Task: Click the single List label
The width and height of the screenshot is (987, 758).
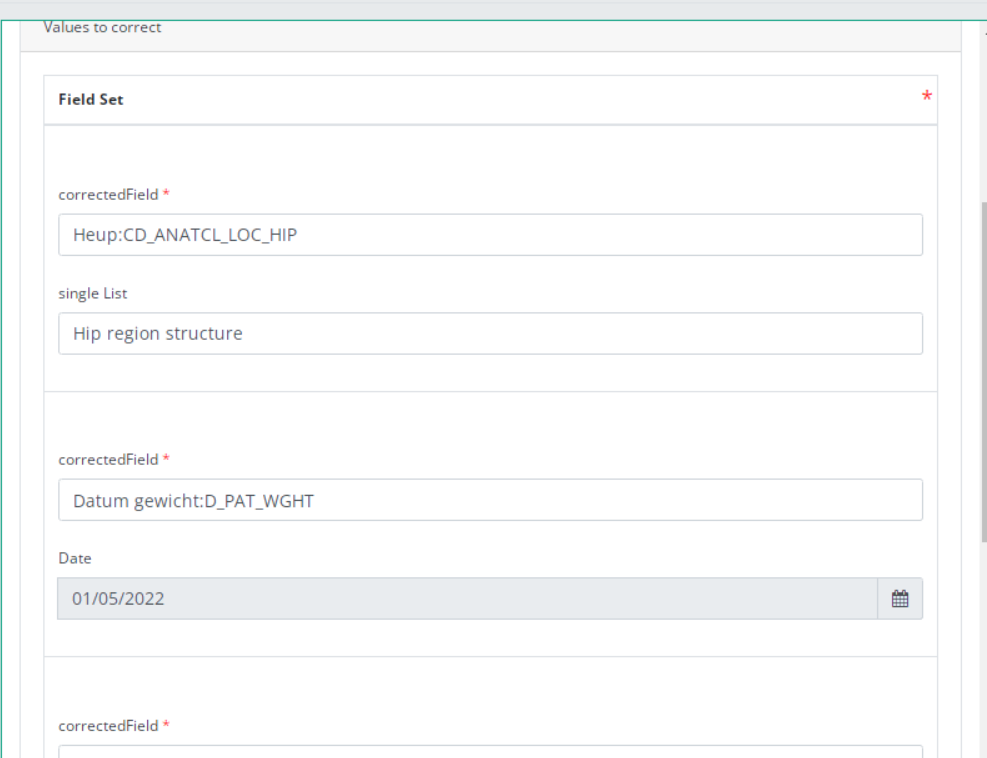Action: click(93, 293)
